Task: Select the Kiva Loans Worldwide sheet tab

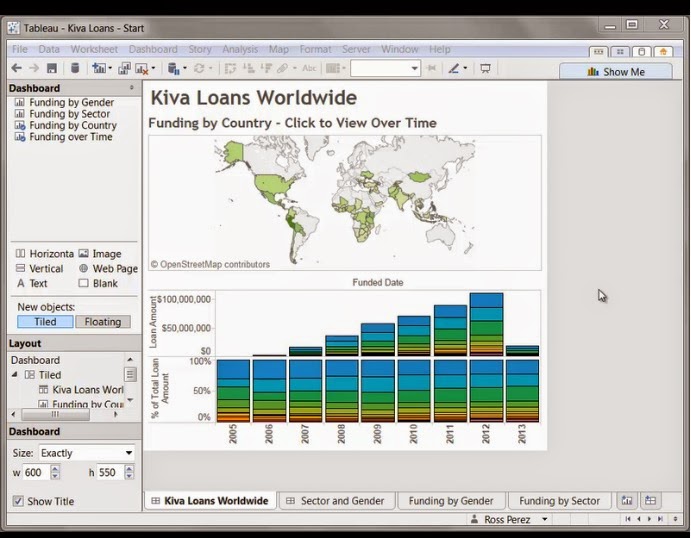Action: click(210, 501)
